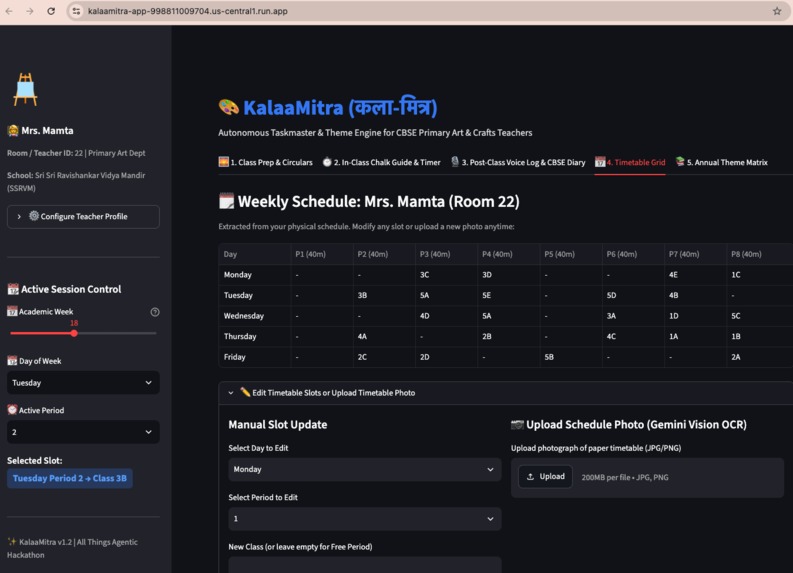Click the P5 (40m) column header

[570, 254]
